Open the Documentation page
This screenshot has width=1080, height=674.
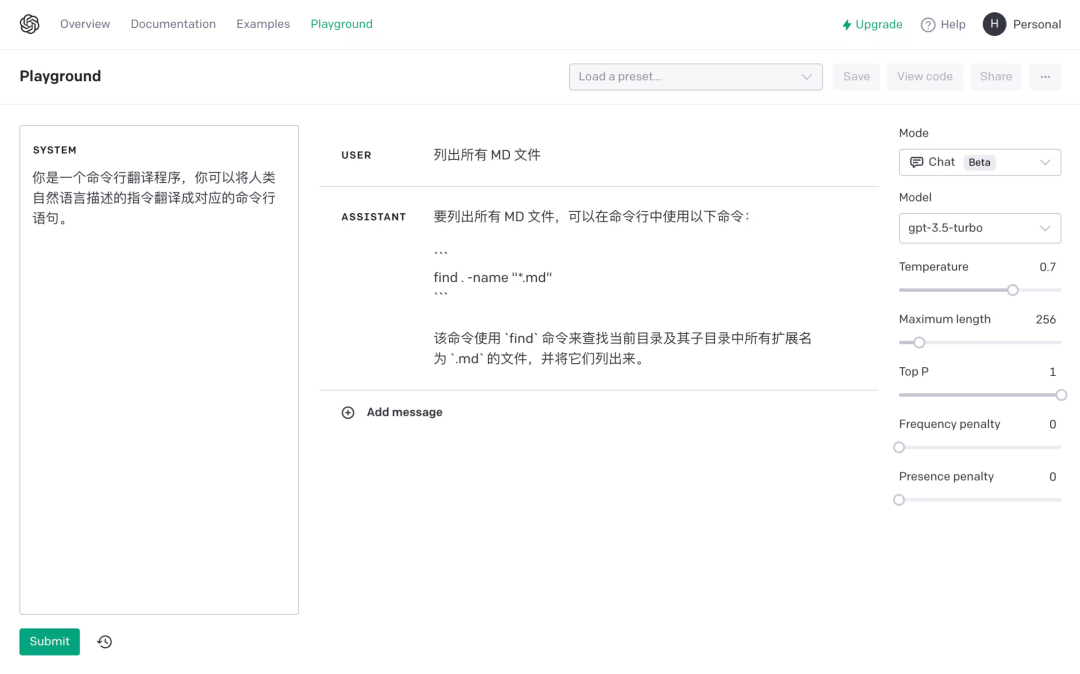pyautogui.click(x=172, y=23)
